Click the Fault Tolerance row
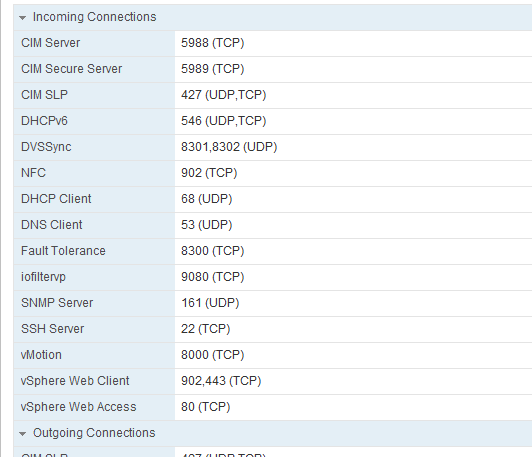This screenshot has width=532, height=457. tap(273, 251)
